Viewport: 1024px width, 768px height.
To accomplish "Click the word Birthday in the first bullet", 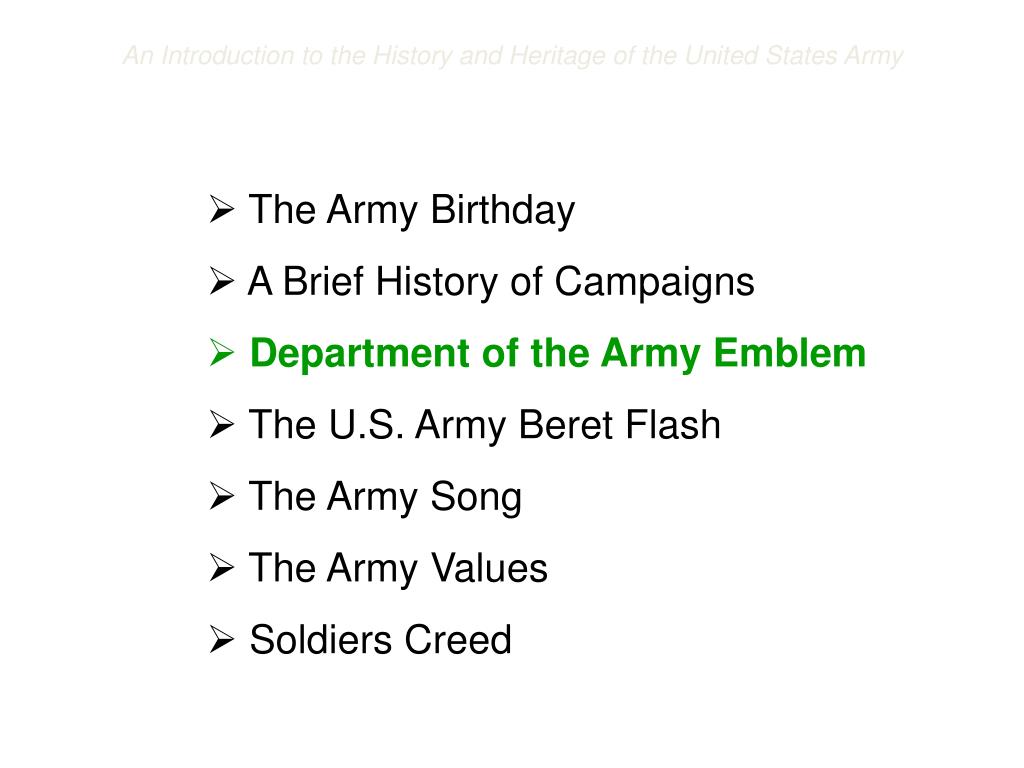I will 503,210.
